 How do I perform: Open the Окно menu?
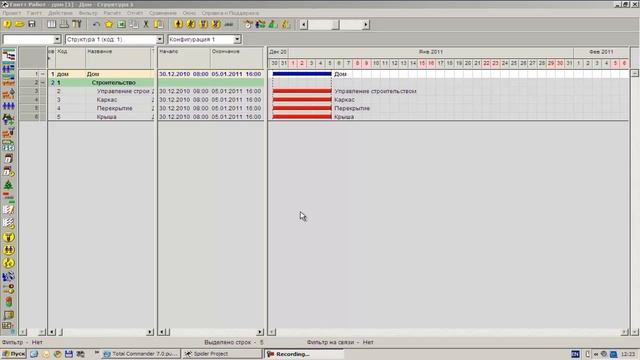click(189, 13)
